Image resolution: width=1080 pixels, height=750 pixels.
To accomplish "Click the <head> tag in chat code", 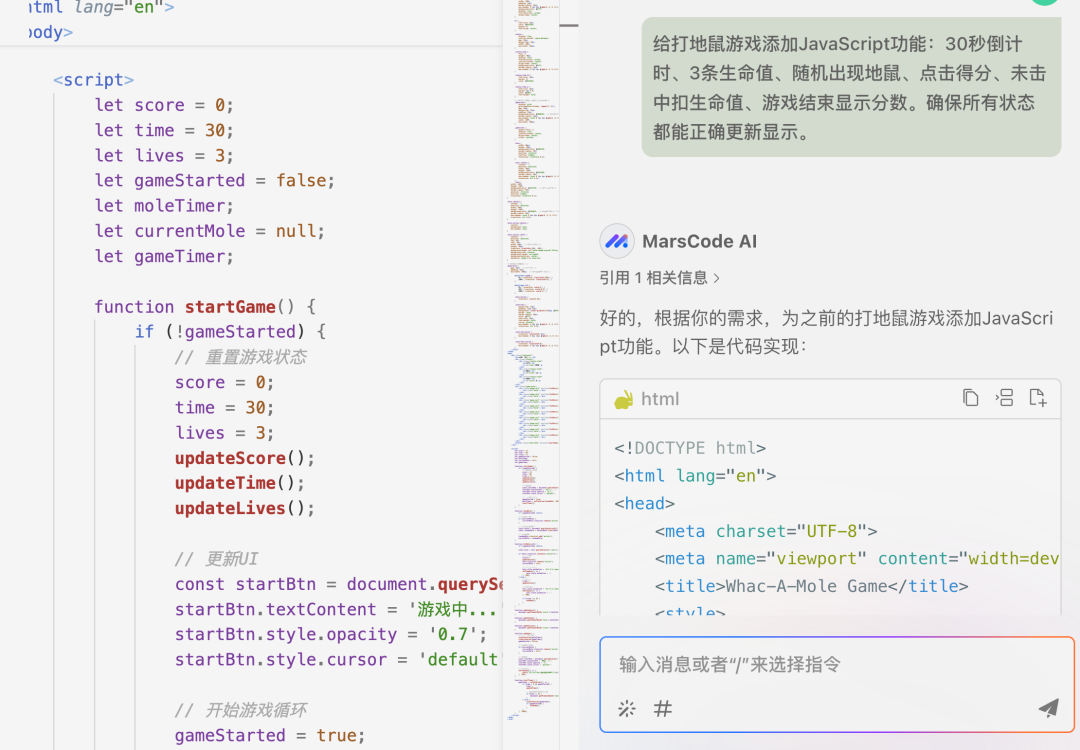I will tap(645, 503).
